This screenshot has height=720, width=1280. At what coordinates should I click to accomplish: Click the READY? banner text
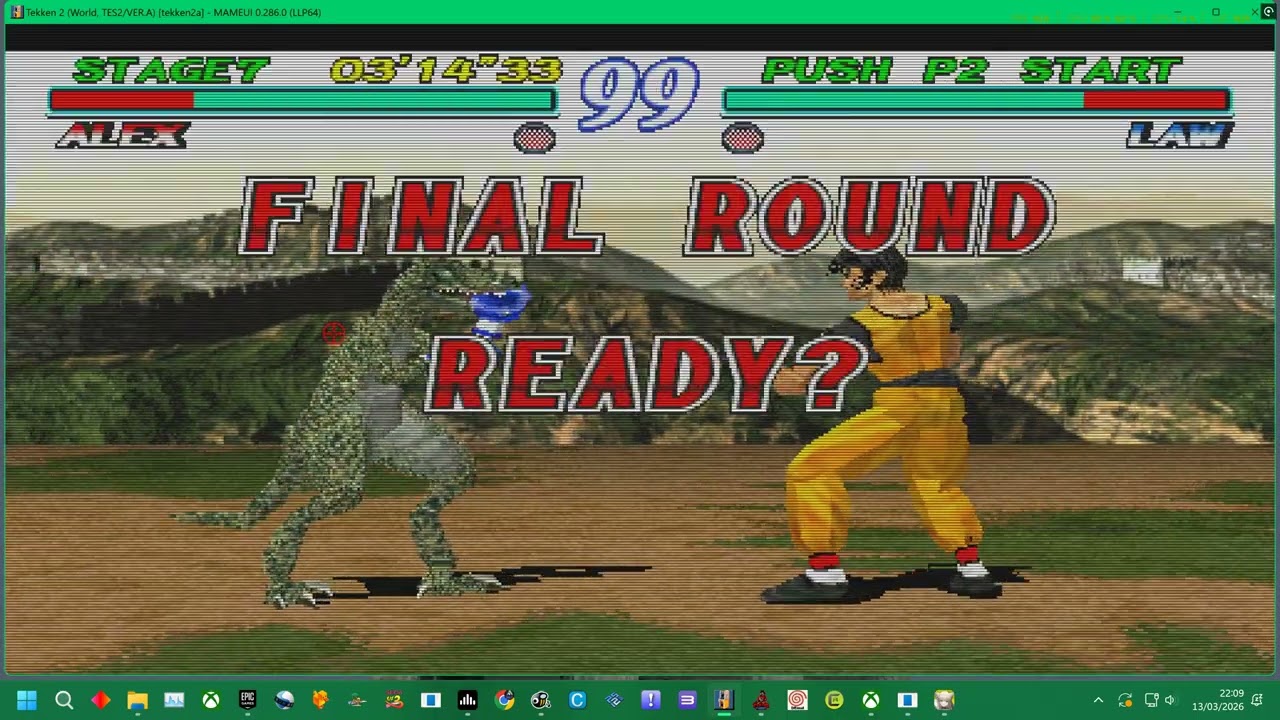(647, 375)
